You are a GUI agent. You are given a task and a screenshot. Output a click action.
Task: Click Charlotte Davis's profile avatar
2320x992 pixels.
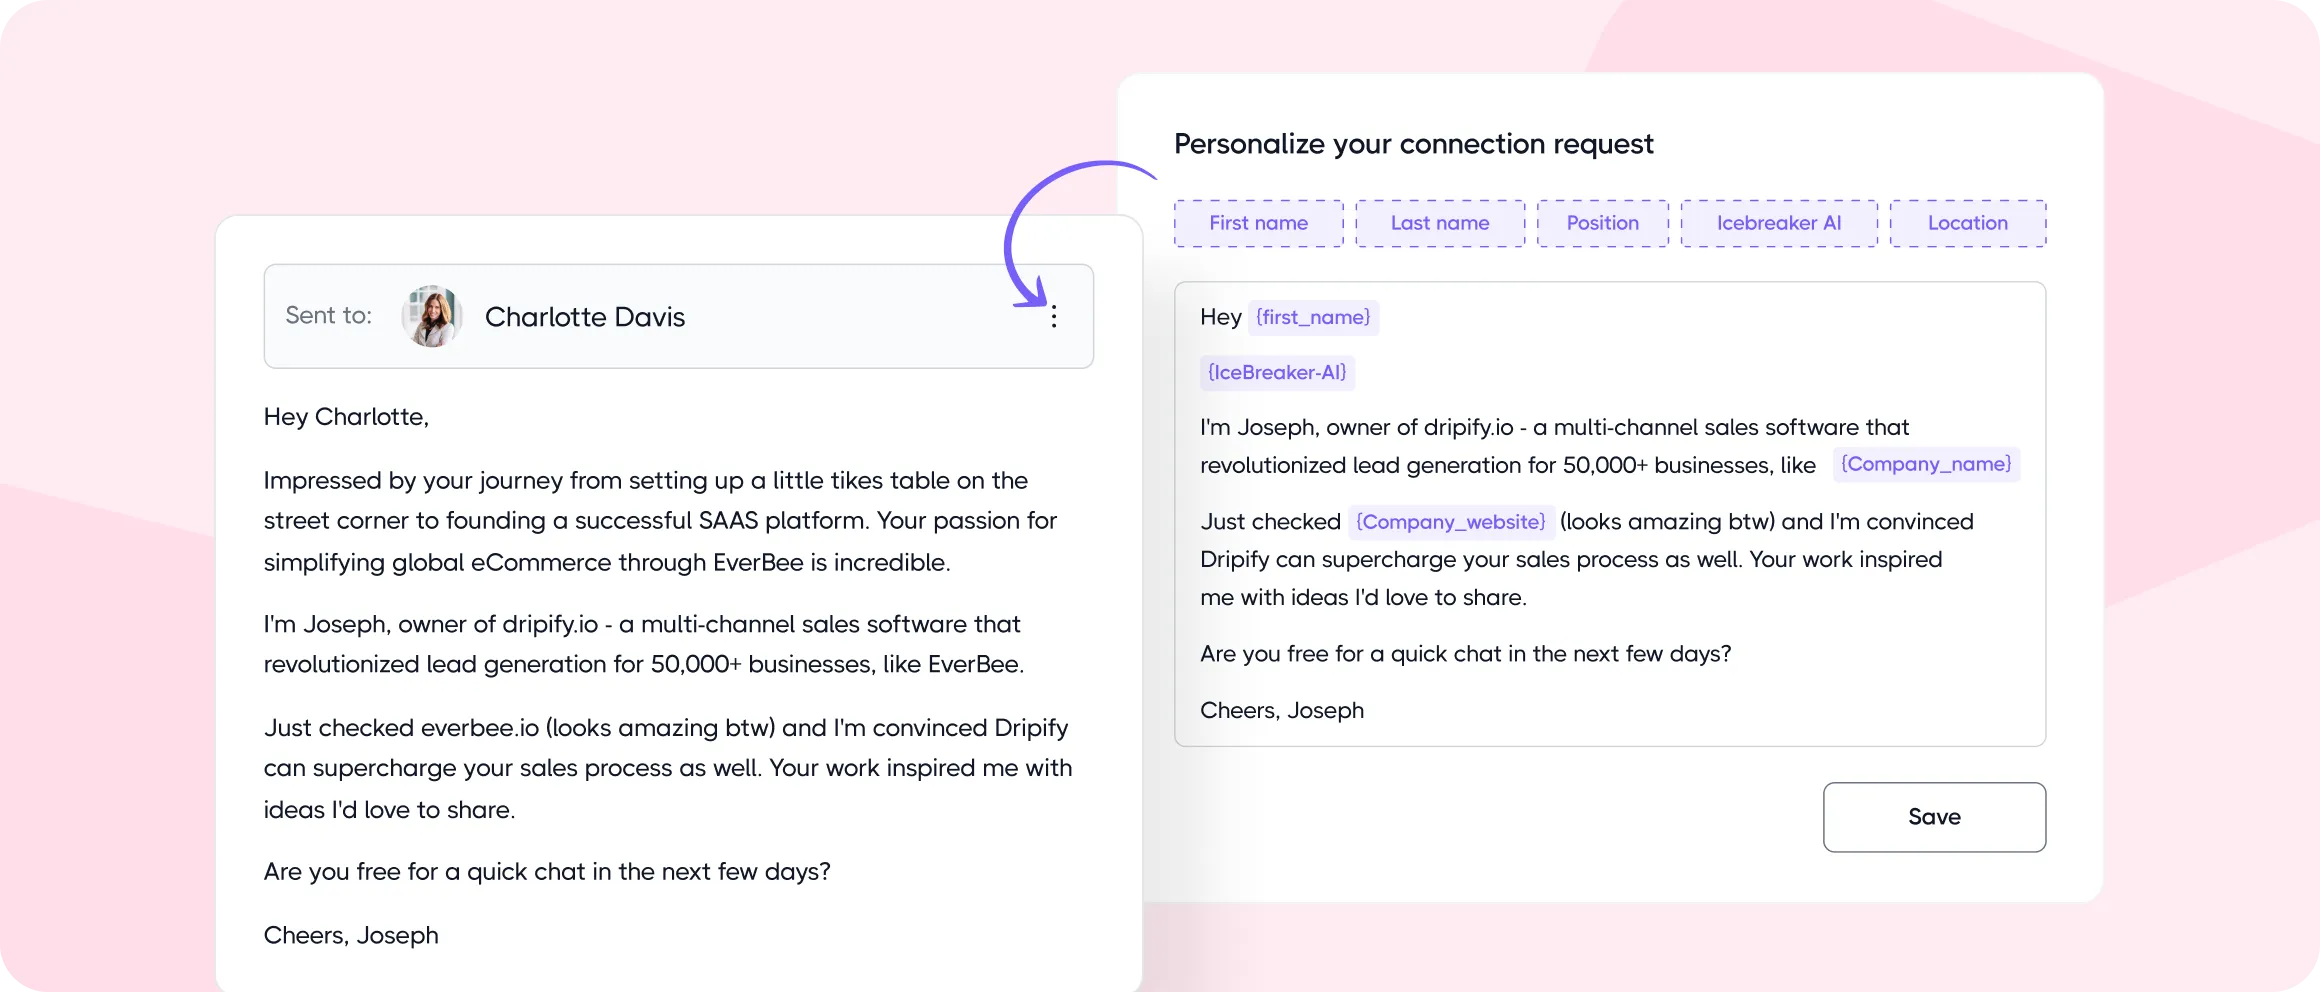pos(430,316)
